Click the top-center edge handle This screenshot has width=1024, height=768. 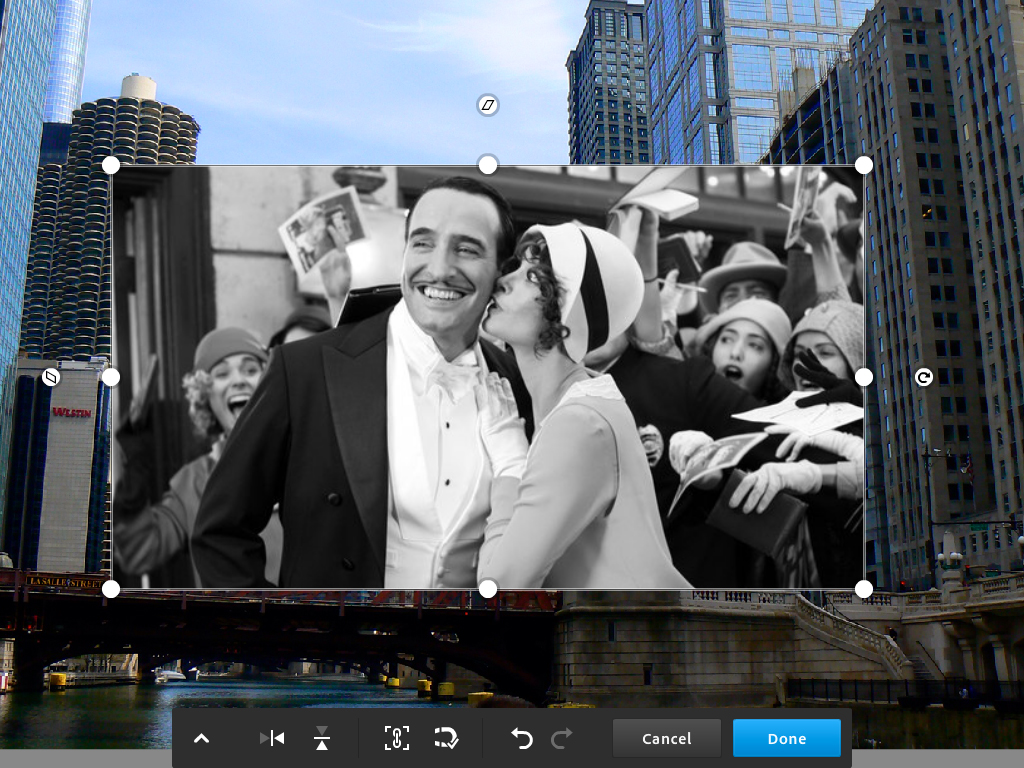coord(488,165)
